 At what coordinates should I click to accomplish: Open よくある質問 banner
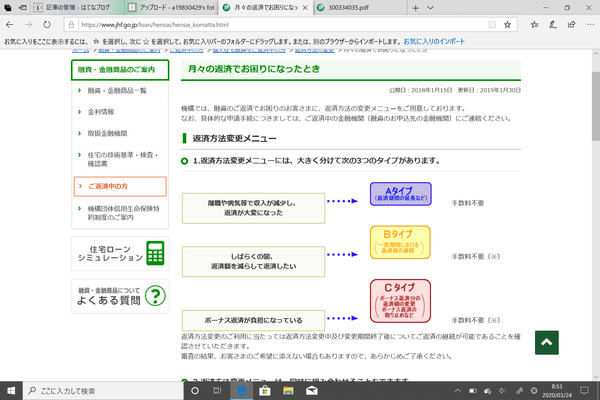(x=120, y=296)
